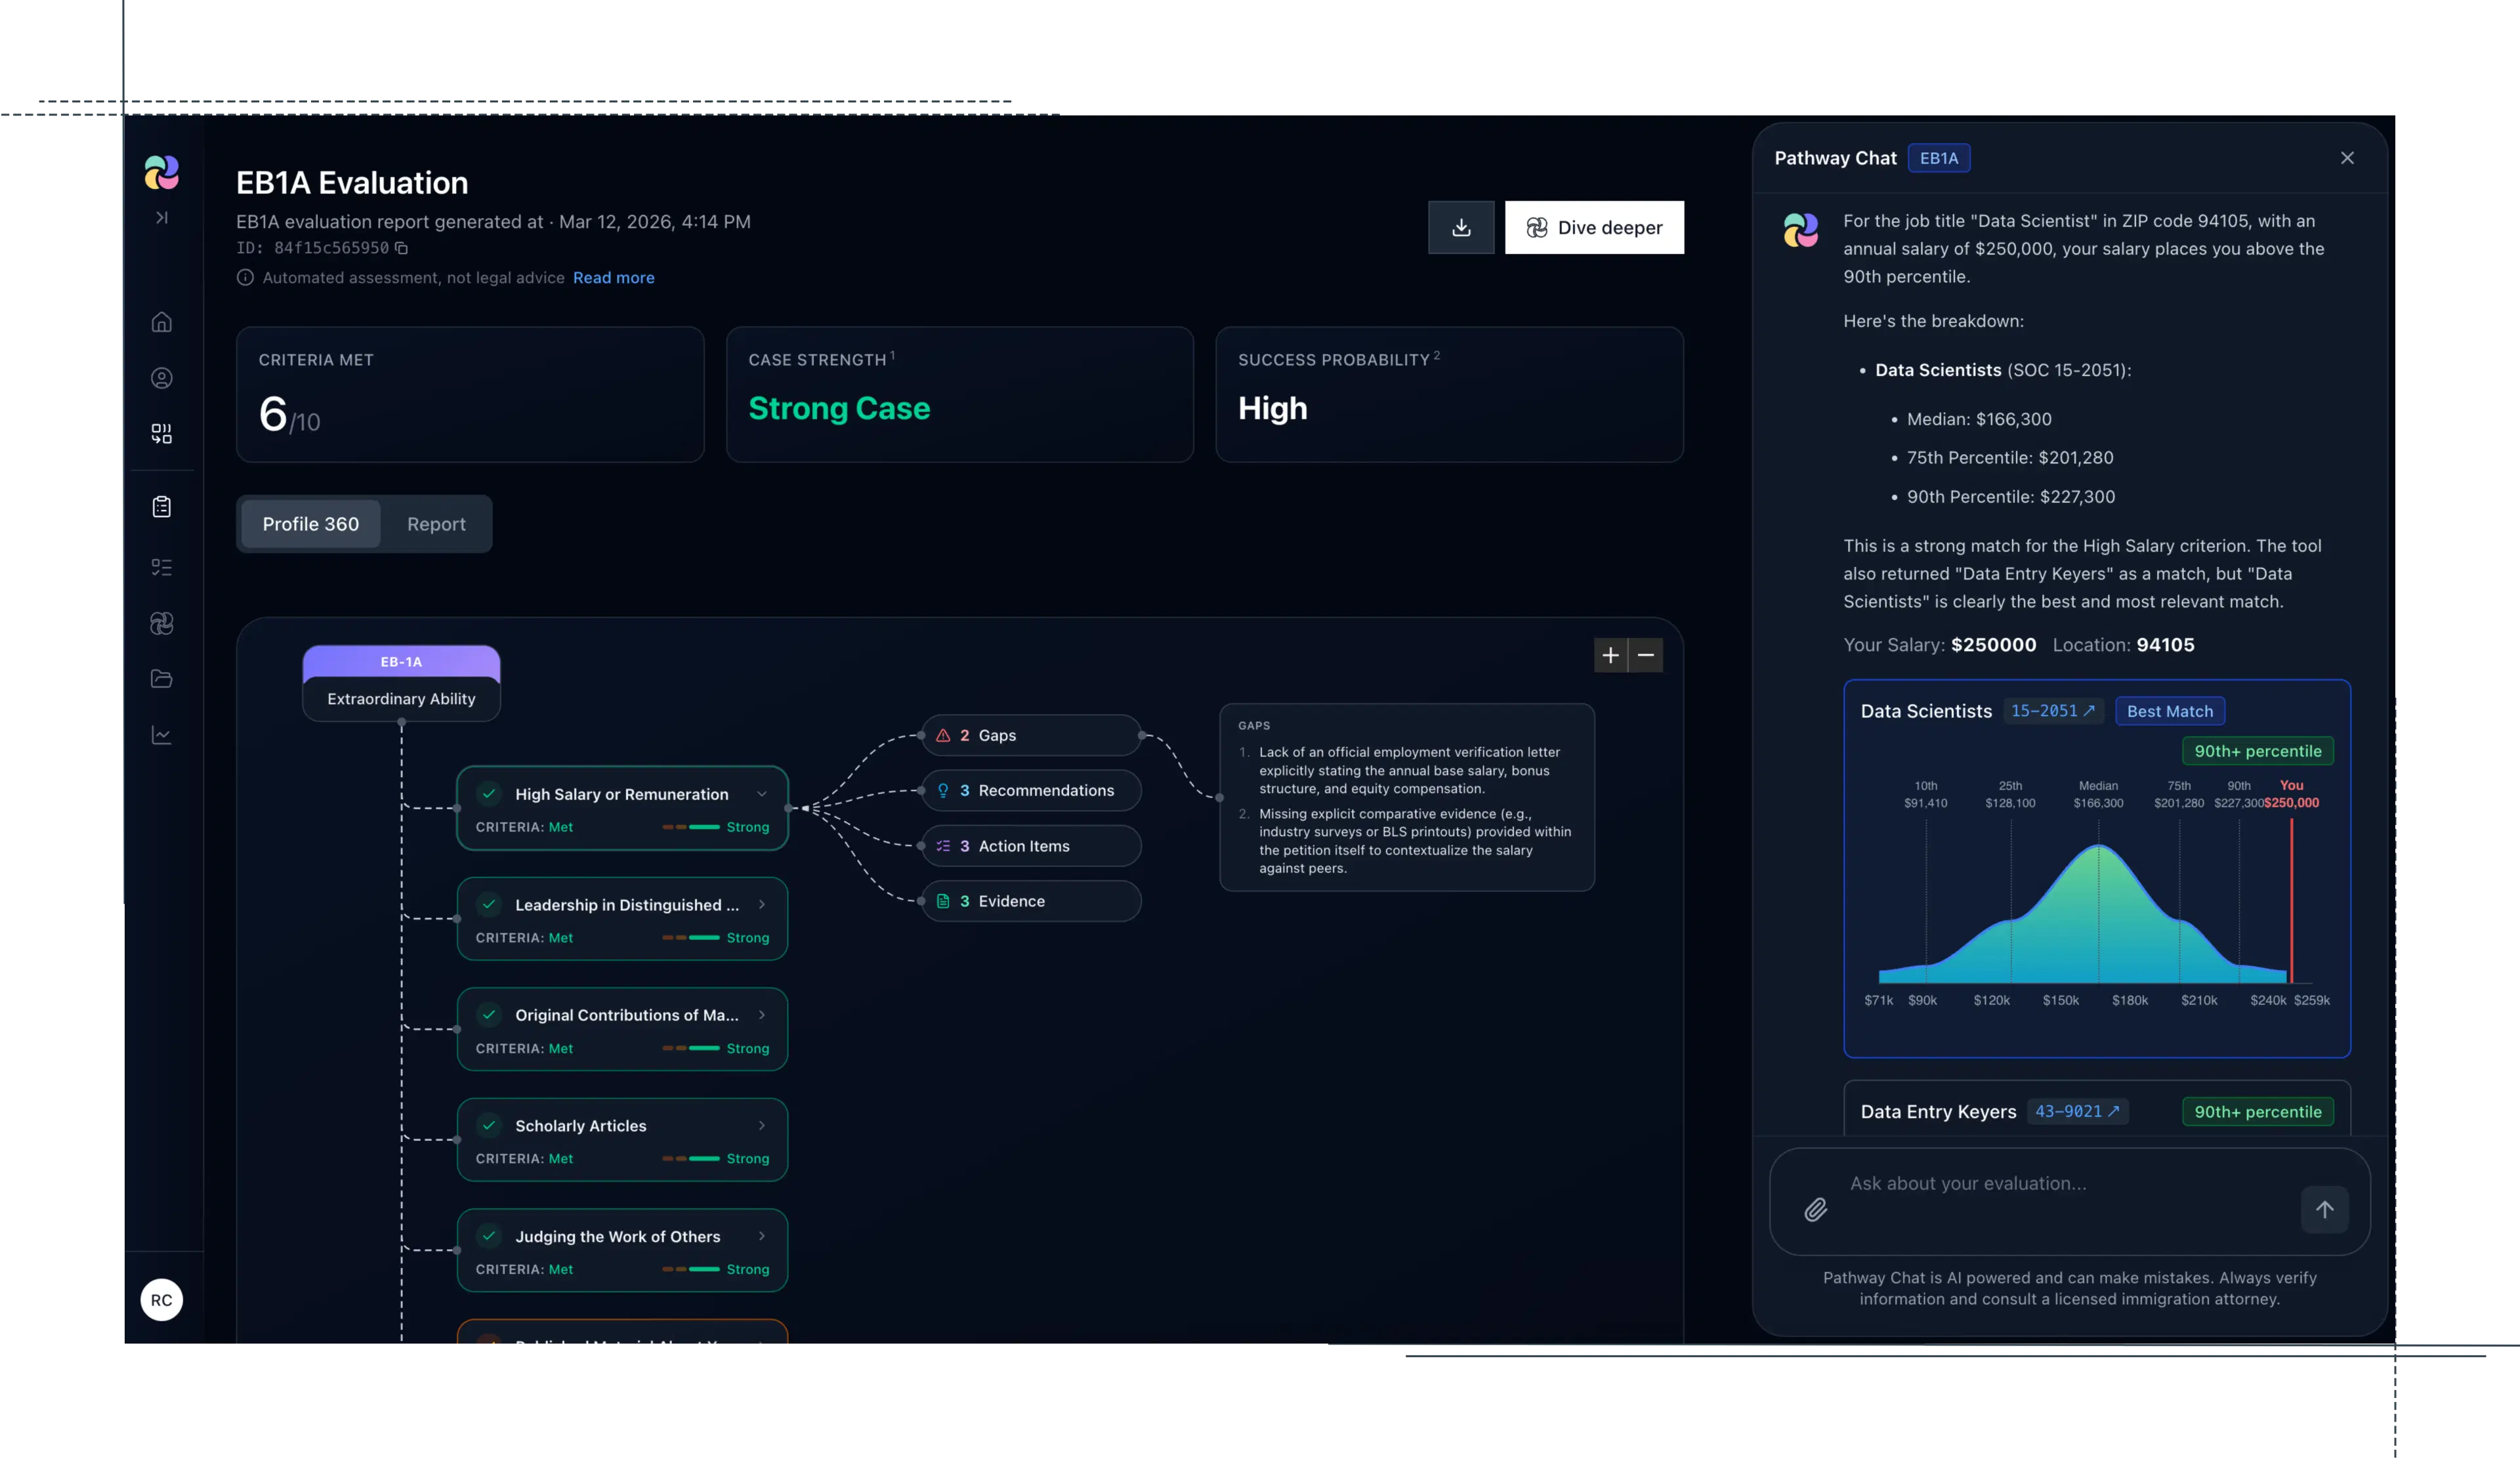
Task: Expand the sidebar with the collapse arrow icon
Action: coord(161,217)
